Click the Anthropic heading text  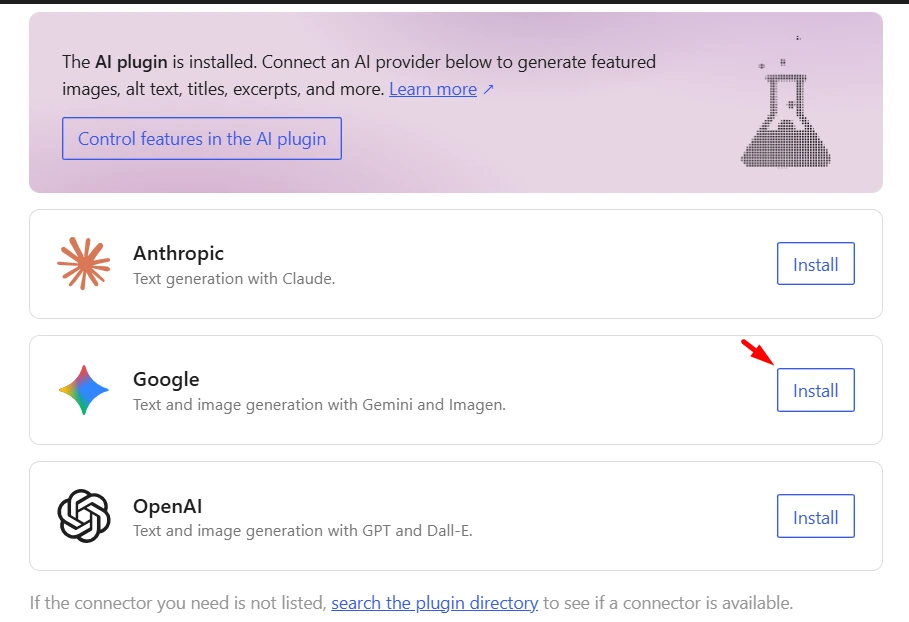(x=179, y=253)
